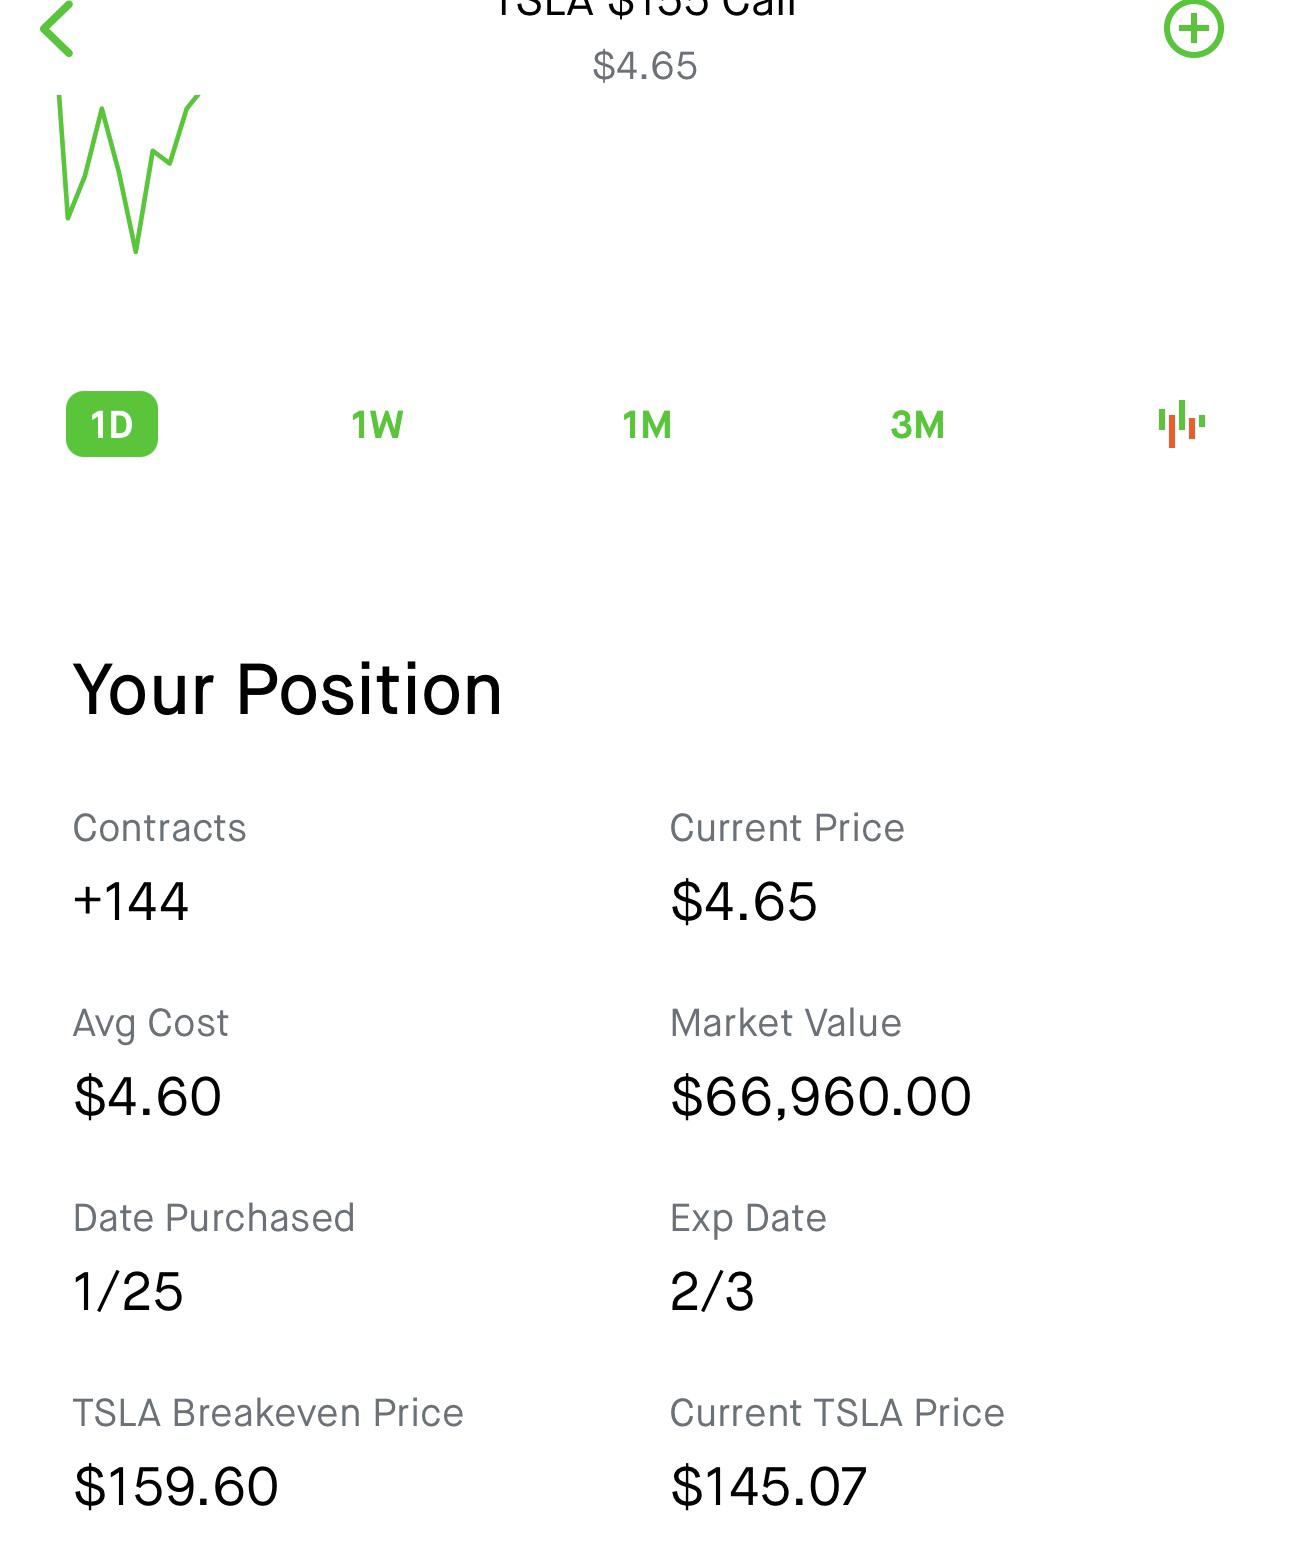
Task: Tap the +144 contracts value
Action: [x=131, y=901]
